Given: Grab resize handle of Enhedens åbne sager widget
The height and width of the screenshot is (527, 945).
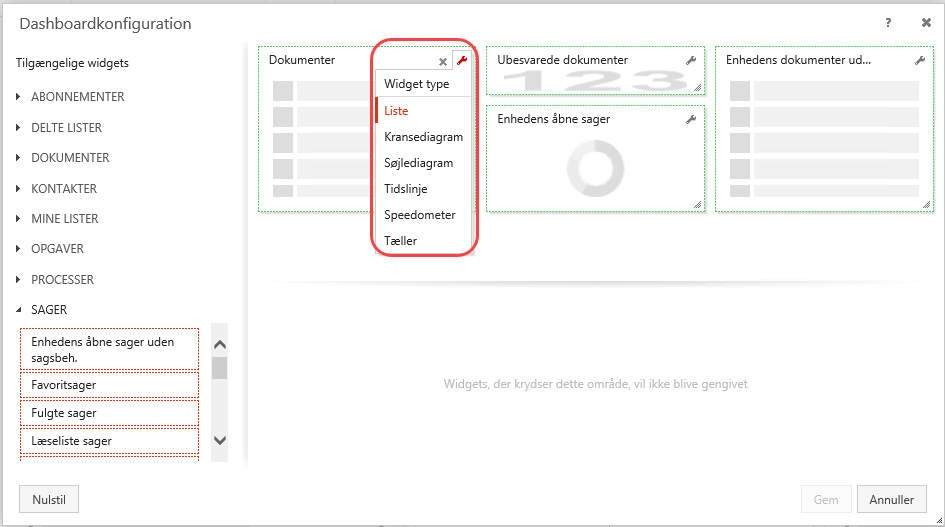Looking at the screenshot, I should [698, 205].
